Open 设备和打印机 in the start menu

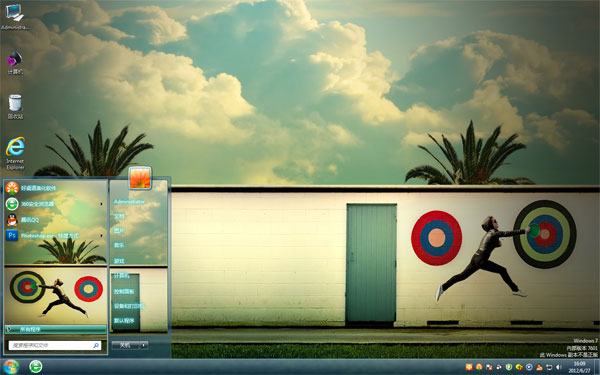pos(129,306)
